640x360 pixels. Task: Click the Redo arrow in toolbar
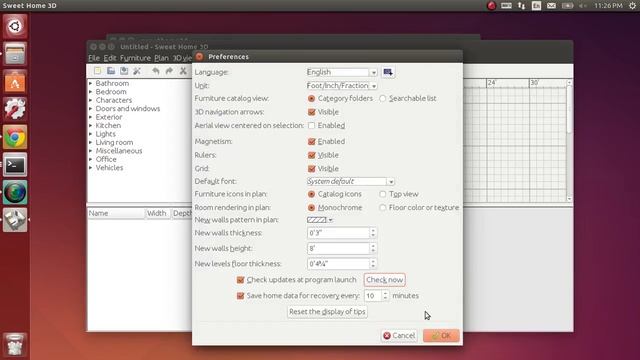tap(169, 71)
